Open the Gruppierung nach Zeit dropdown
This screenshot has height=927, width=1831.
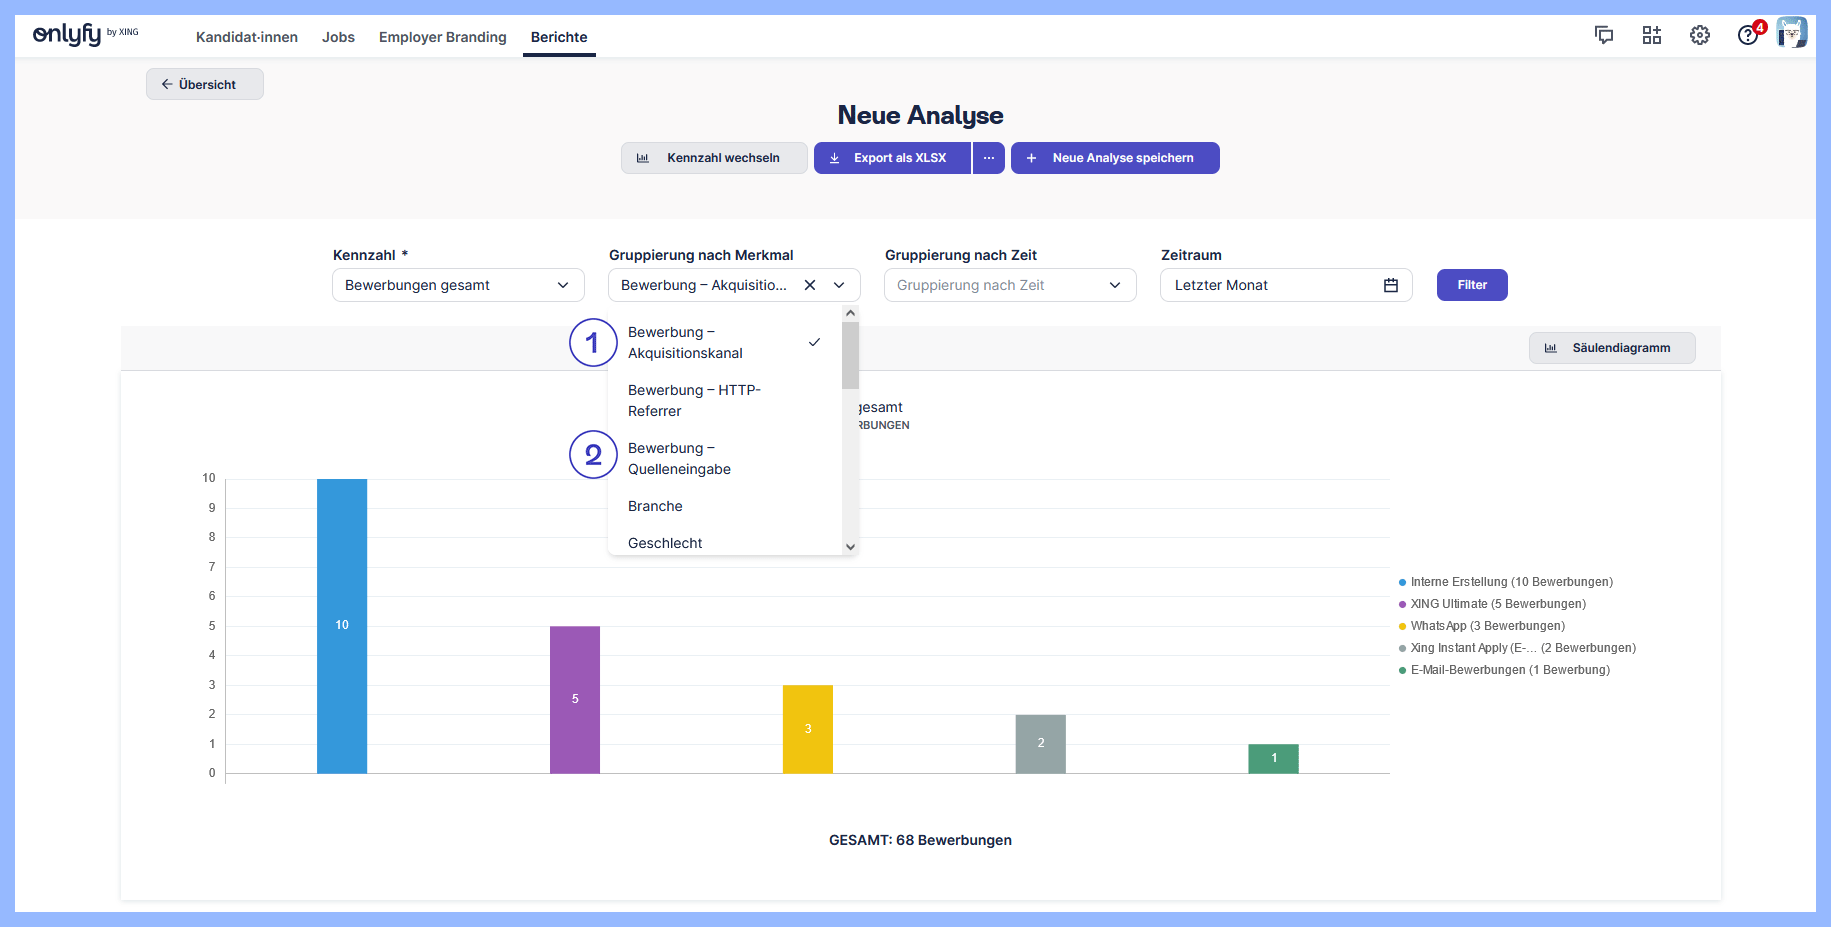[x=1010, y=285]
